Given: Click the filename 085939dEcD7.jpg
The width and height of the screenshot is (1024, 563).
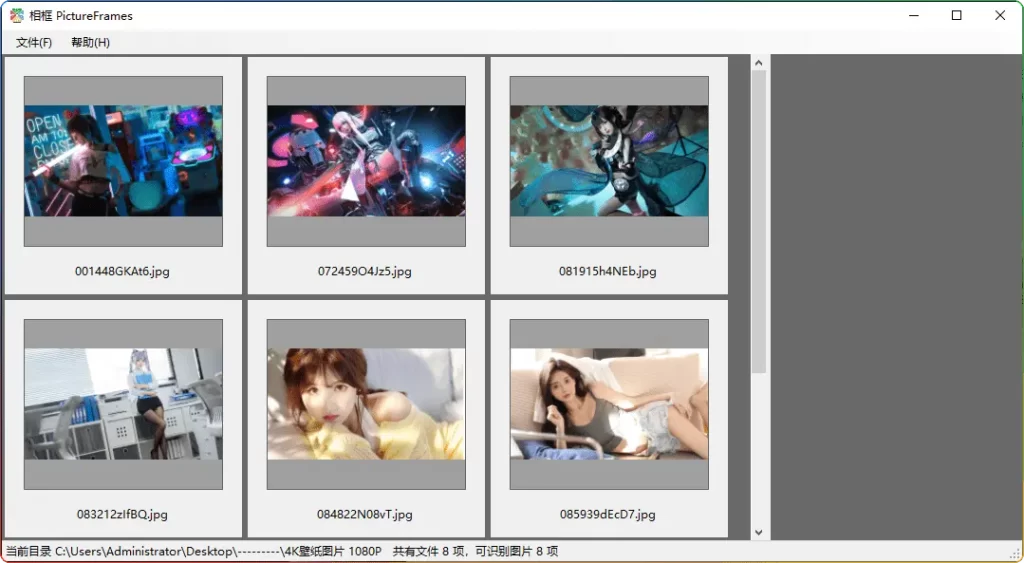Looking at the screenshot, I should click(608, 515).
